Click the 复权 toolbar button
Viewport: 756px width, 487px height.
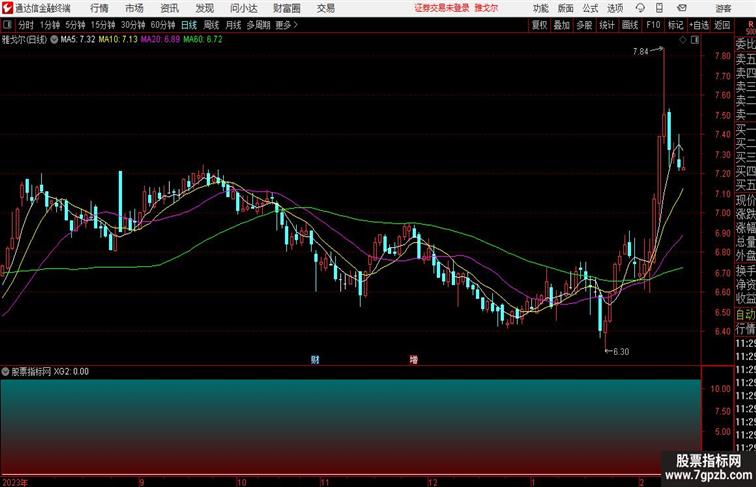pyautogui.click(x=540, y=25)
